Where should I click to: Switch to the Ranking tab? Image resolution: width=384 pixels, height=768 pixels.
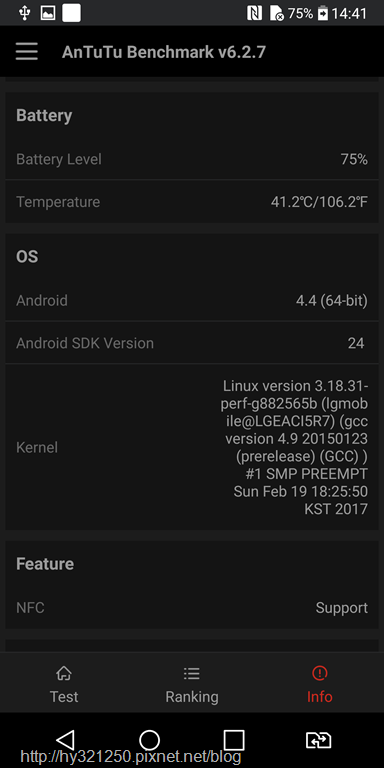[x=192, y=684]
